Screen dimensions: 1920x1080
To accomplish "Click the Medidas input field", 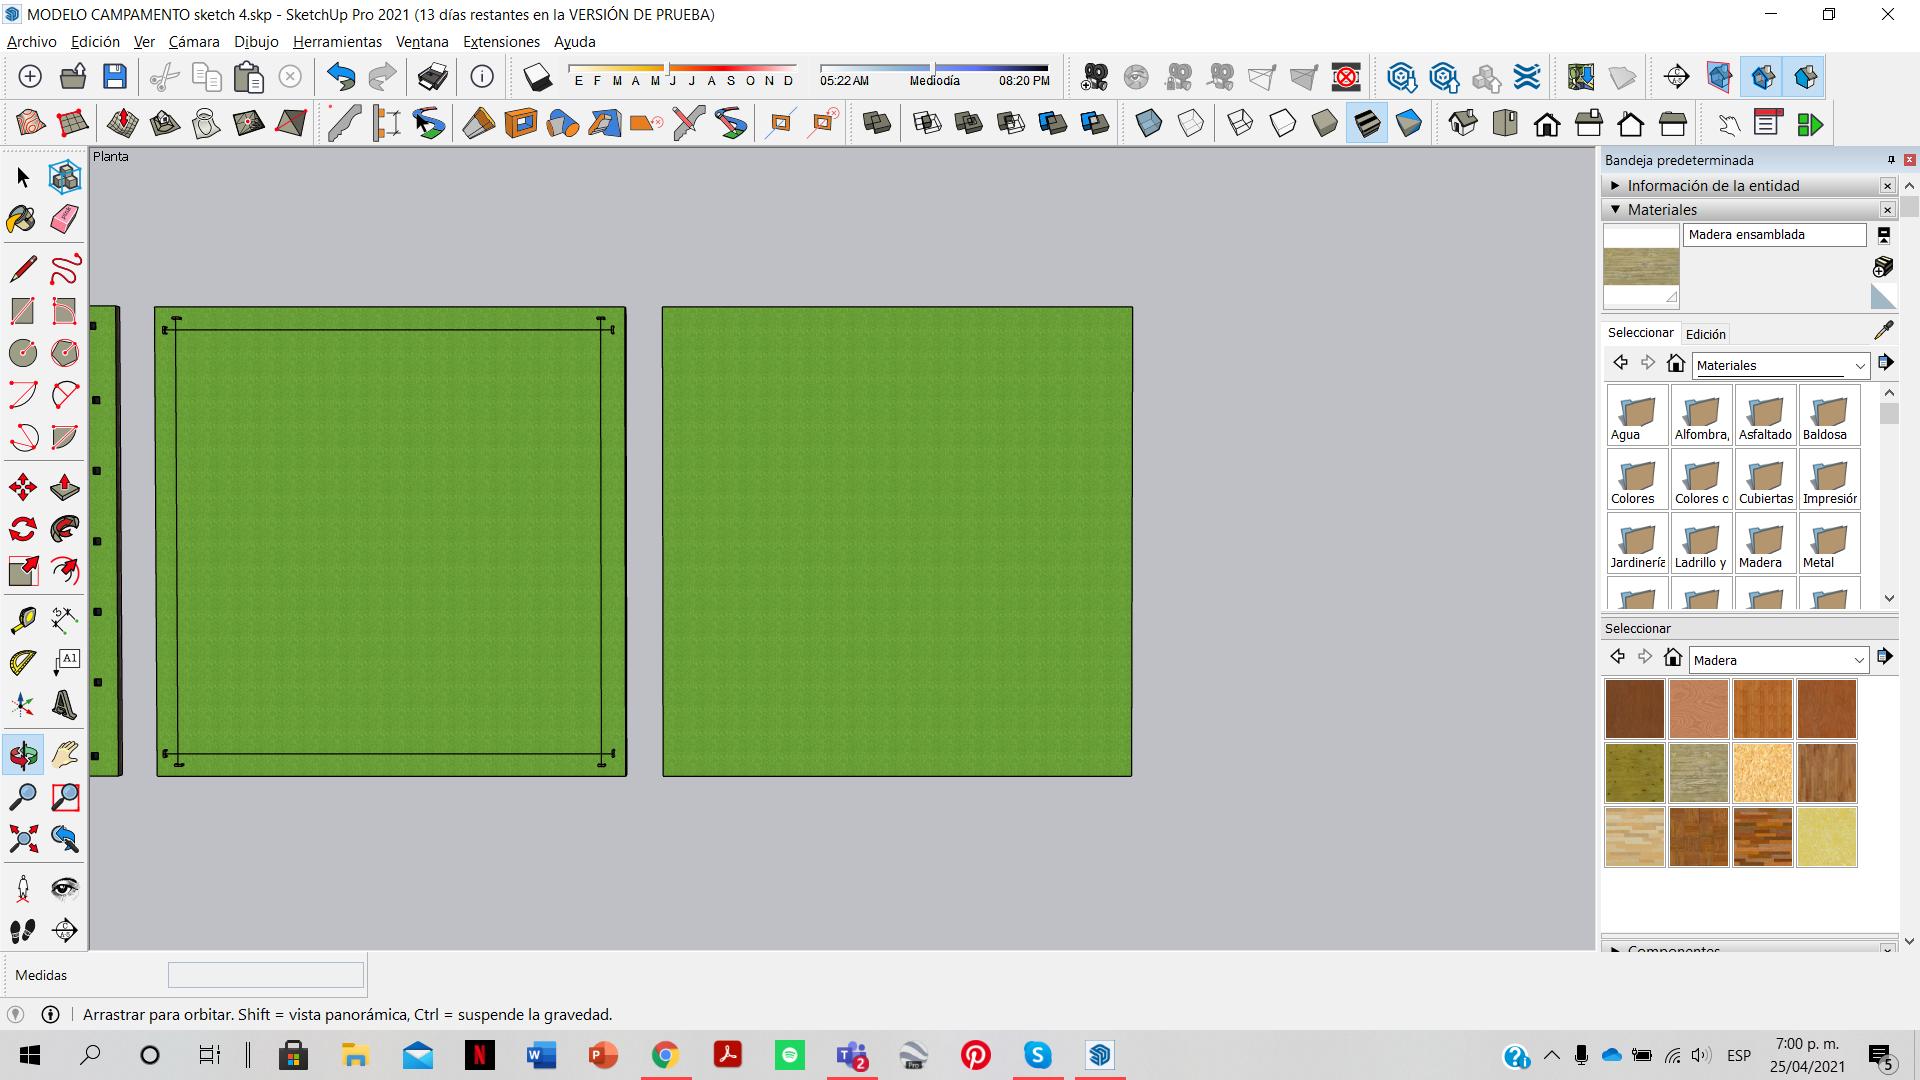I will [x=265, y=975].
